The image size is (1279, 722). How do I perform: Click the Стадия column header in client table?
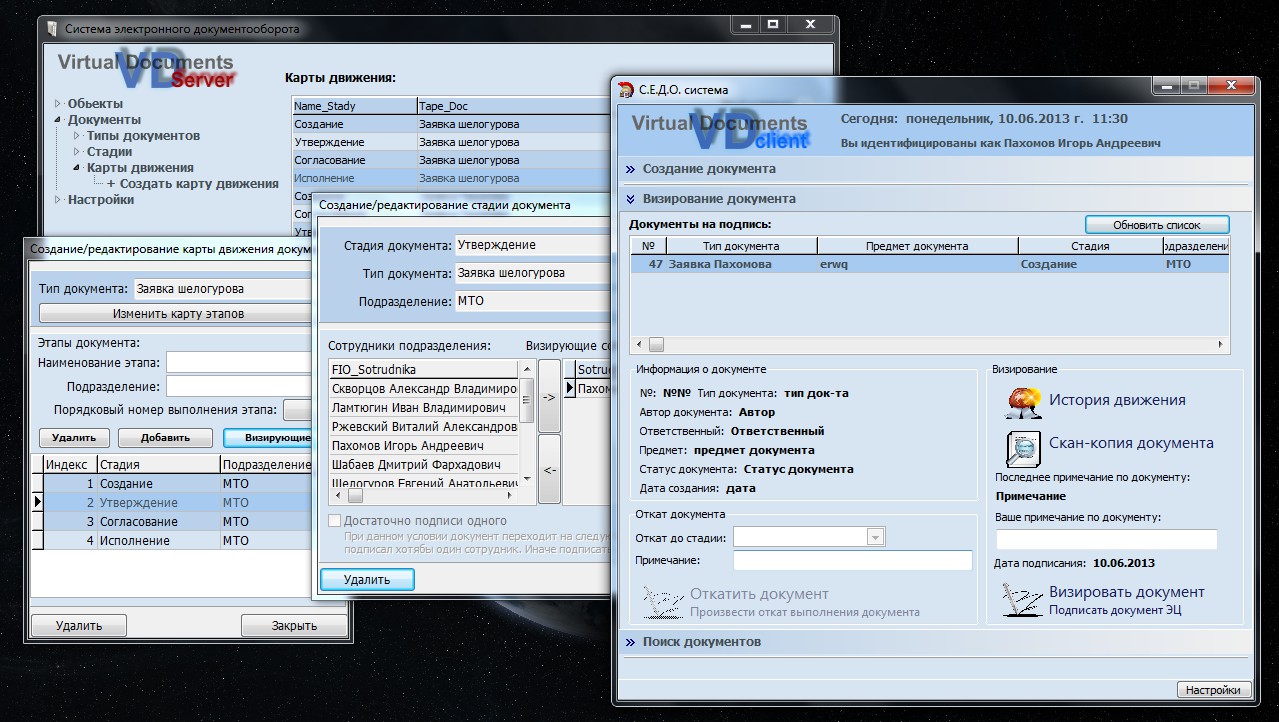(x=1090, y=246)
